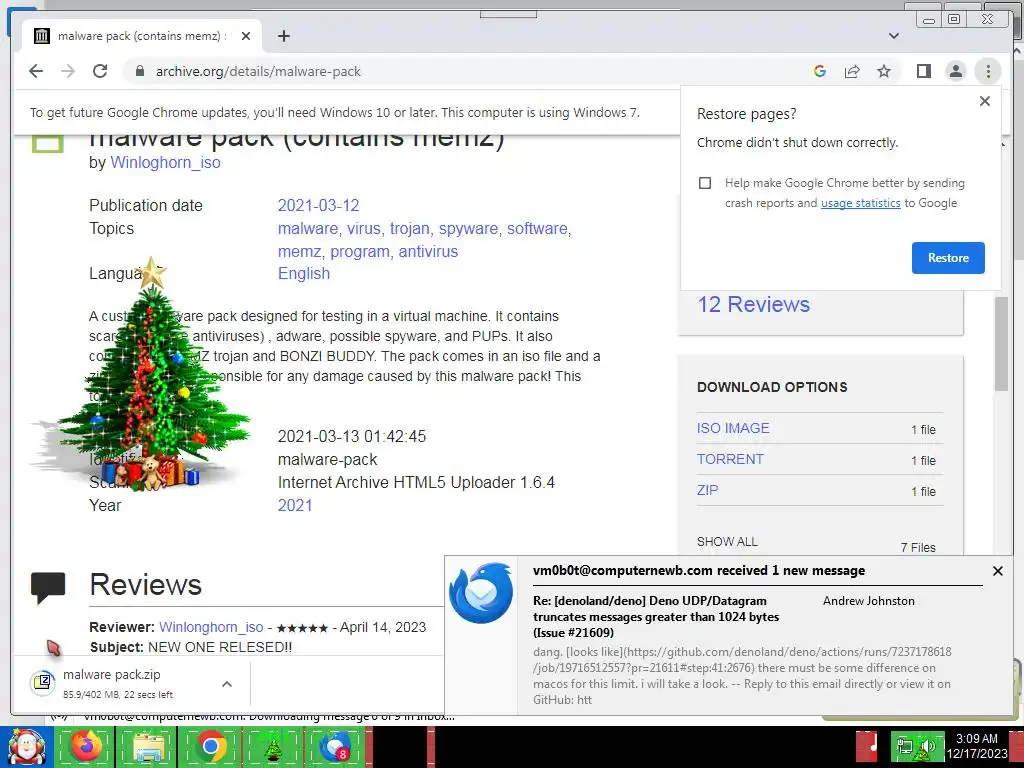
Task: Download the ZIP file
Action: pyautogui.click(x=707, y=490)
